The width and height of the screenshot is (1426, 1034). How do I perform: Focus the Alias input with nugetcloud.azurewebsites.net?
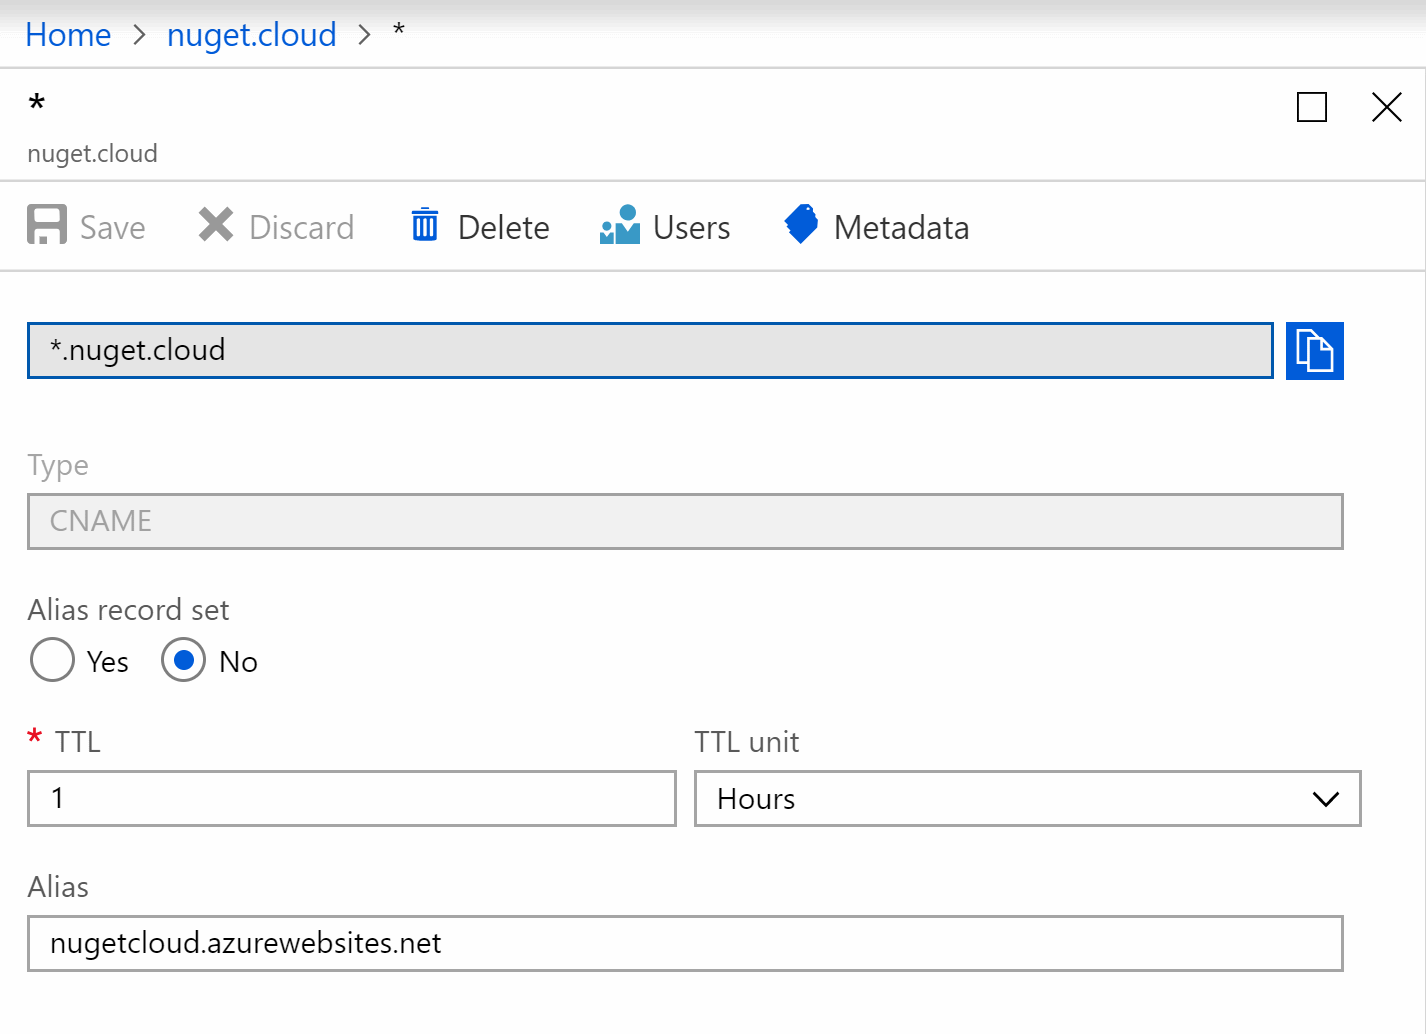point(685,943)
